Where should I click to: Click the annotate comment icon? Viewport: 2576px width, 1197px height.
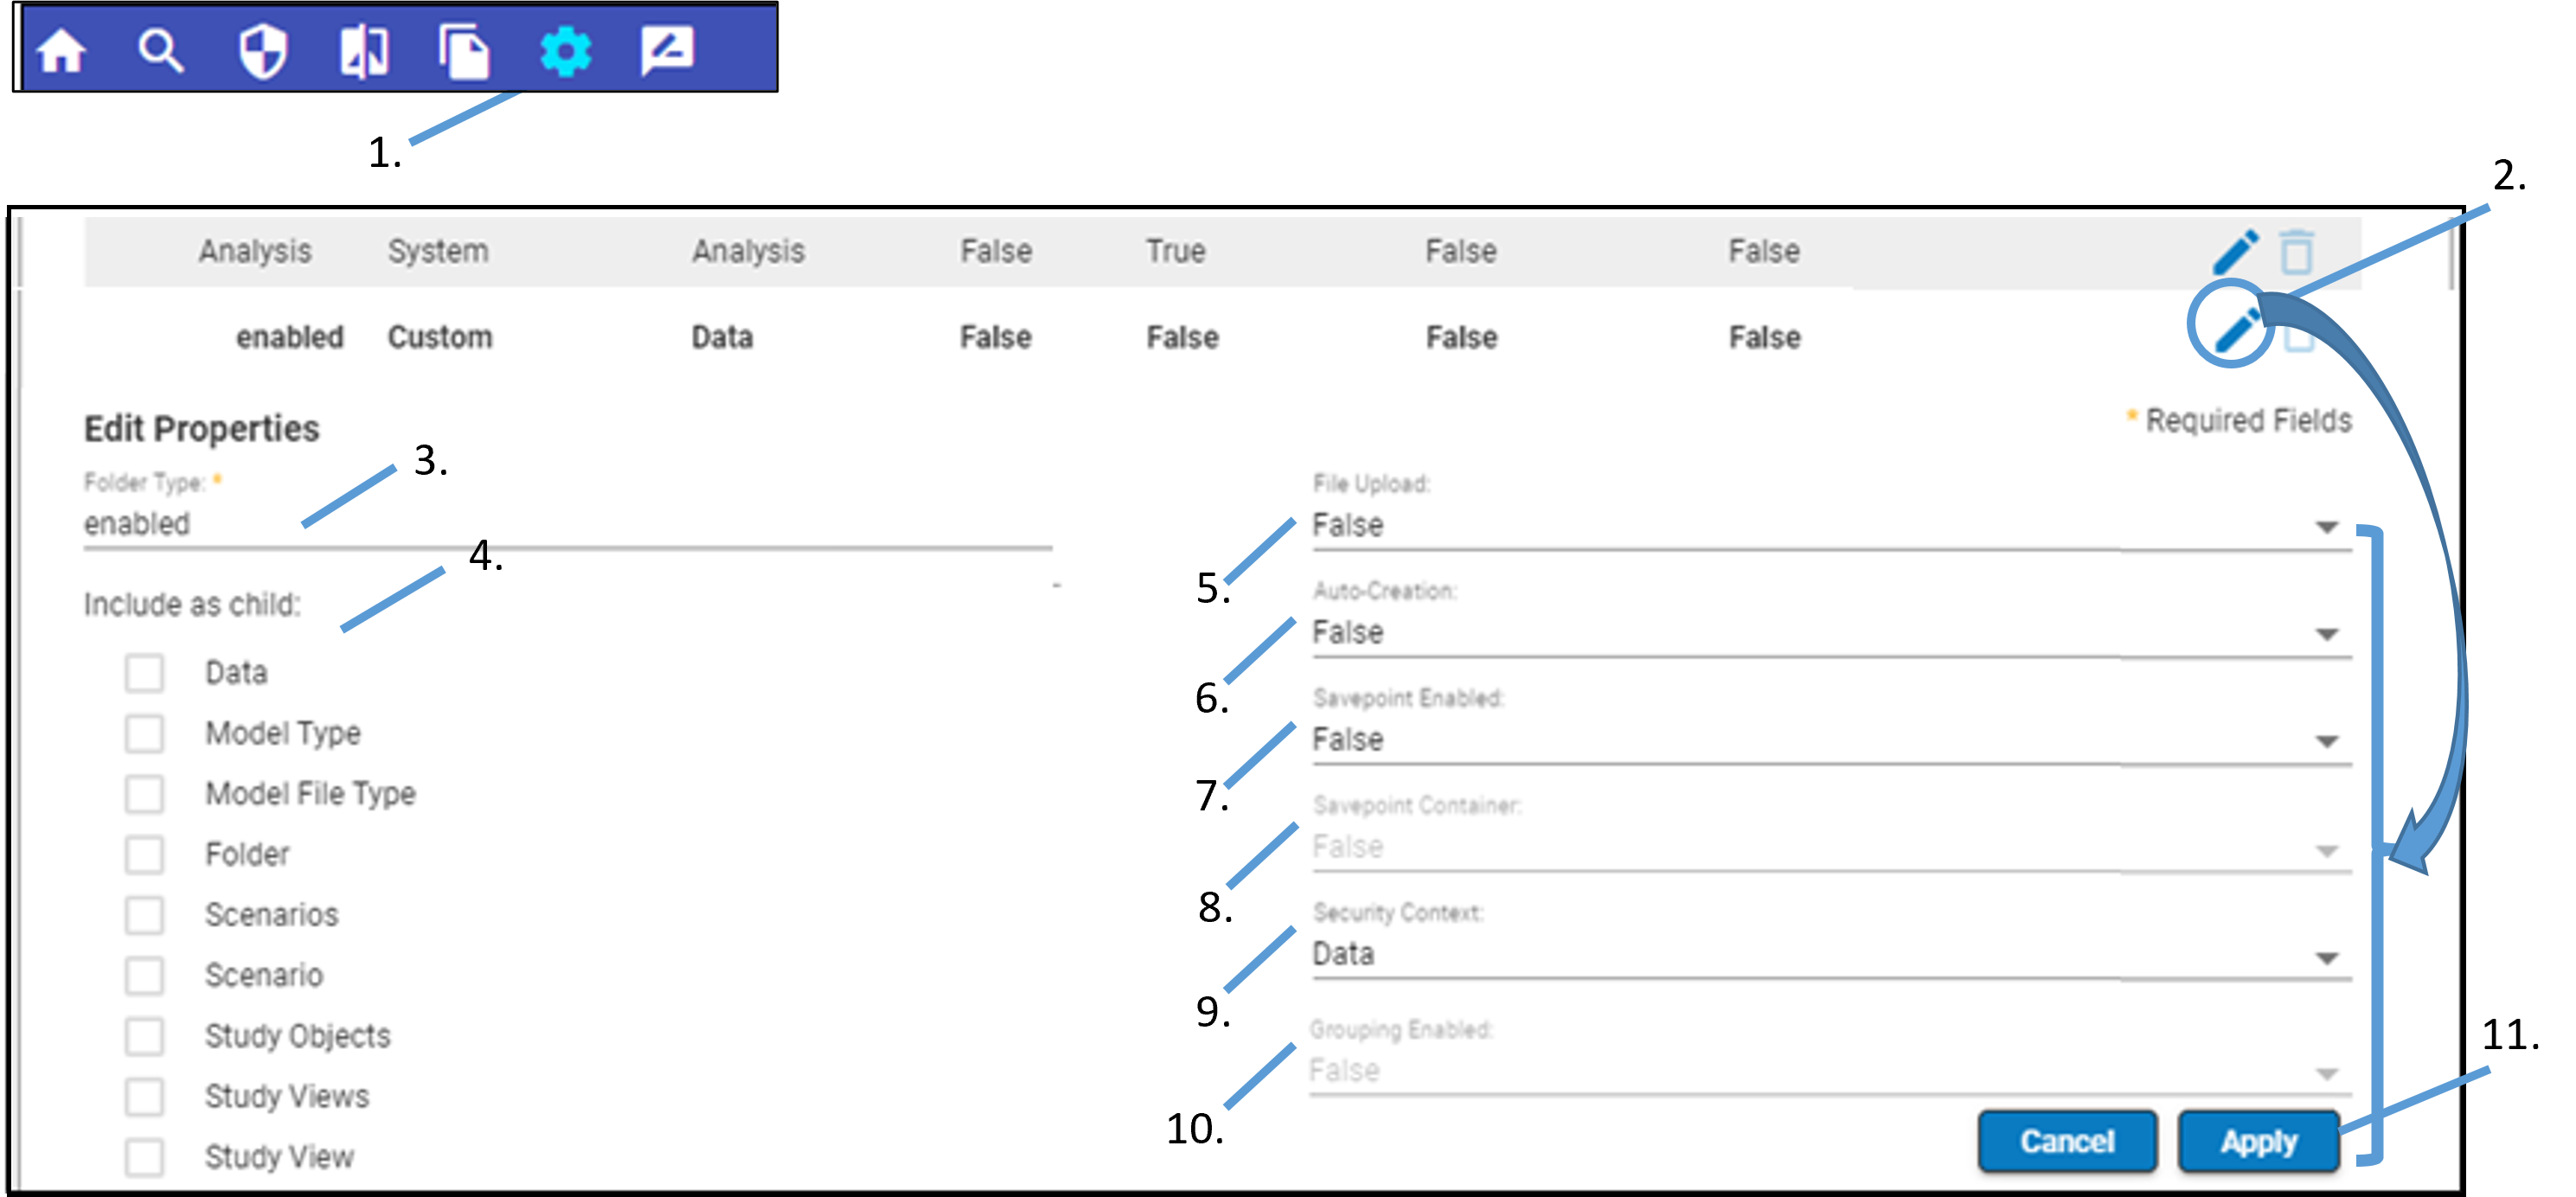click(x=667, y=50)
